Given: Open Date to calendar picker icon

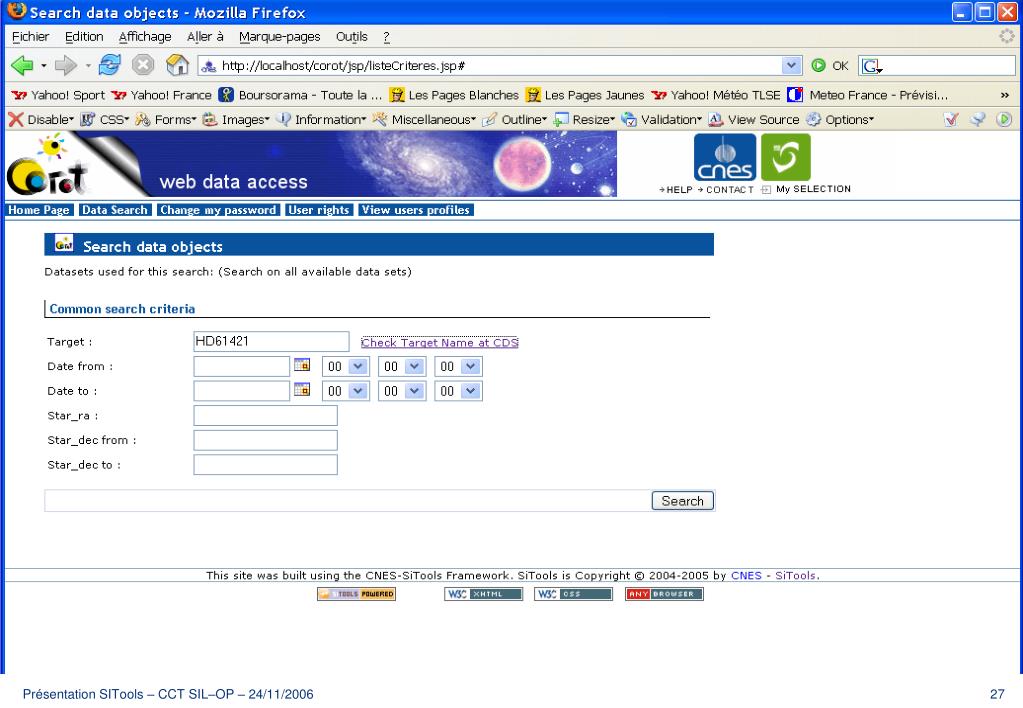Looking at the screenshot, I should [302, 390].
